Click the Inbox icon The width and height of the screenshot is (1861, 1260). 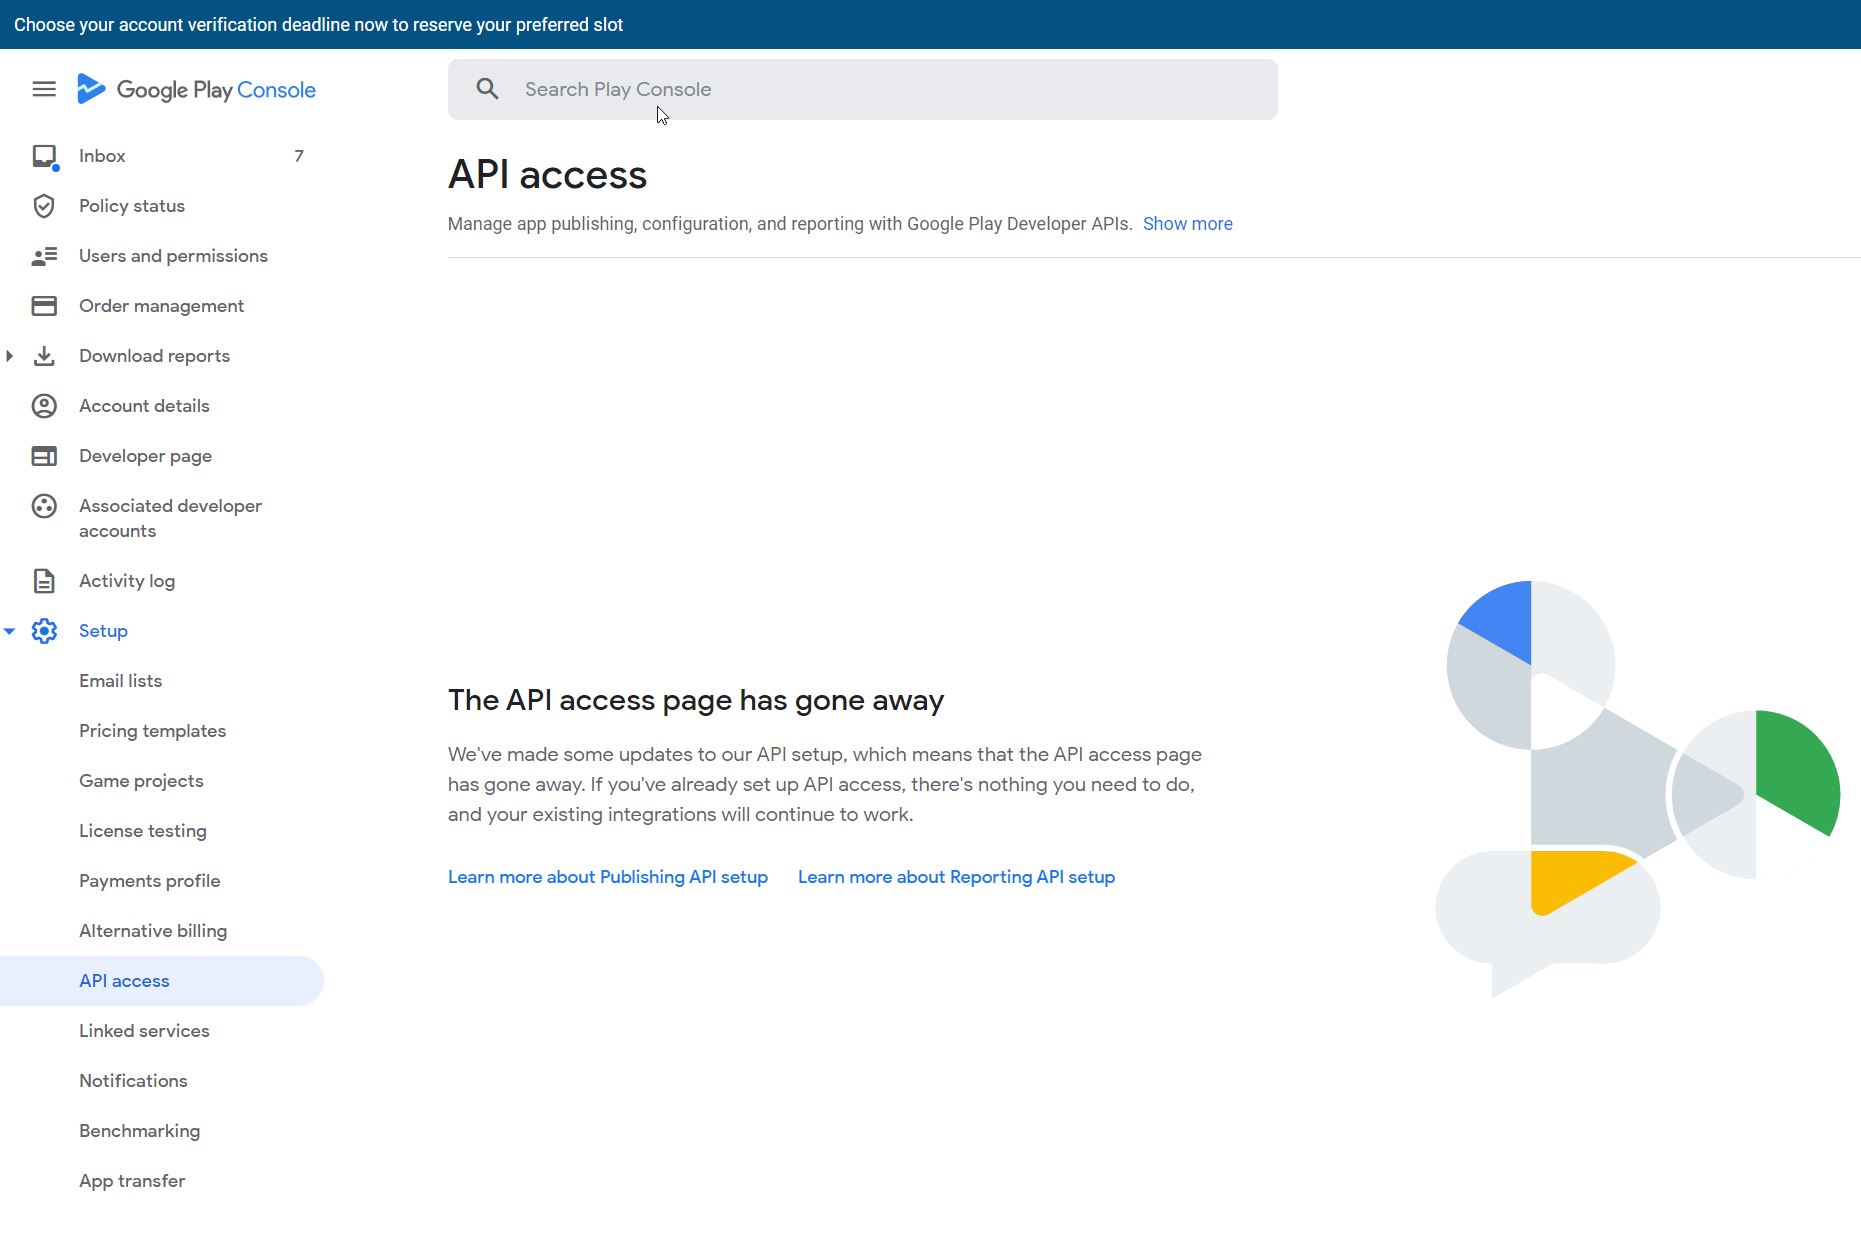click(x=44, y=156)
